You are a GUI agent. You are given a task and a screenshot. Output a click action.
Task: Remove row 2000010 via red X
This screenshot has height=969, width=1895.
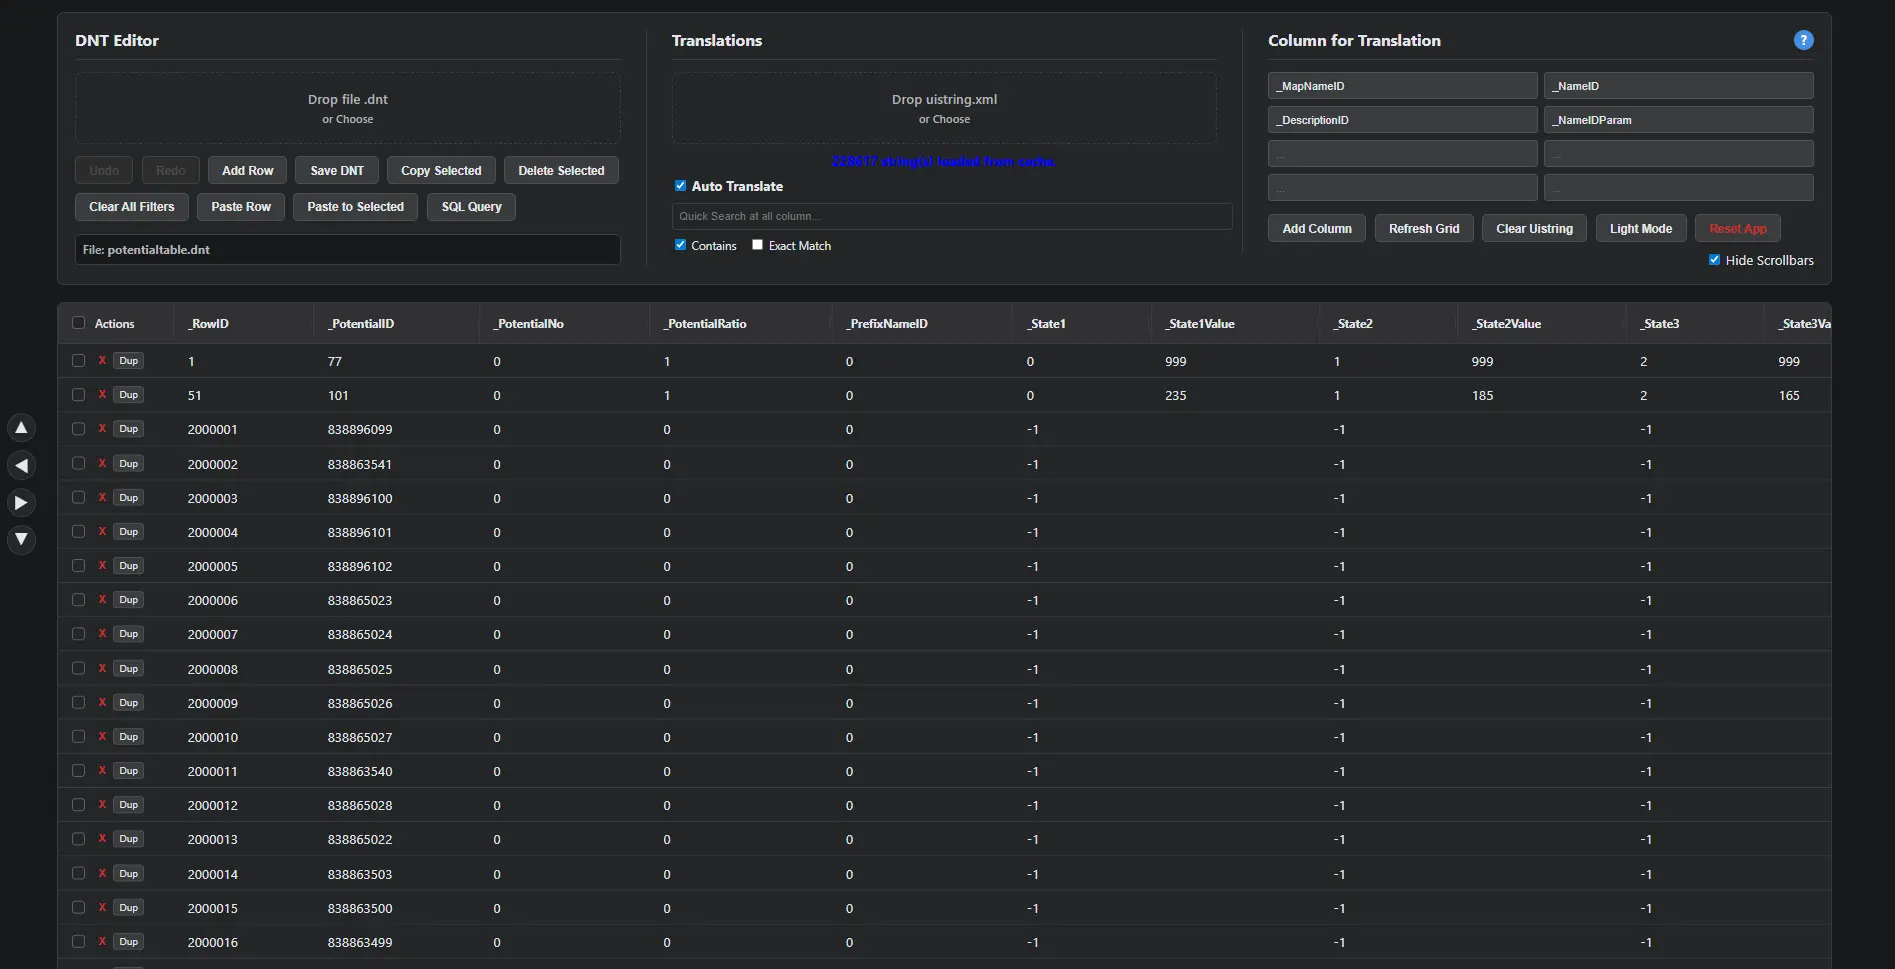[102, 737]
